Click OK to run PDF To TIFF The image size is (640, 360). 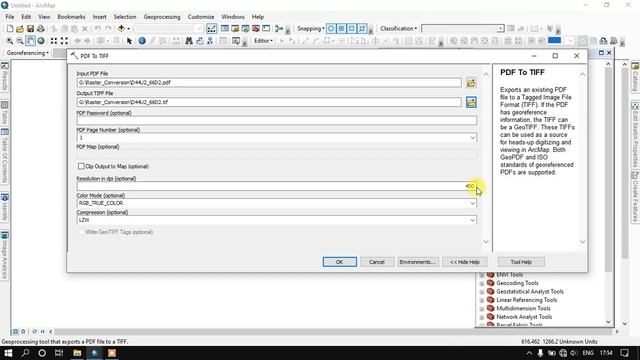pyautogui.click(x=340, y=262)
